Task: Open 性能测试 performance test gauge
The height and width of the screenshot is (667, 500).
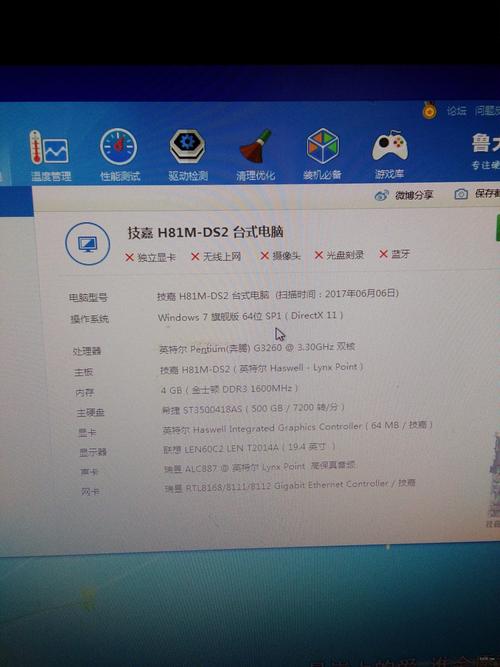Action: [119, 155]
